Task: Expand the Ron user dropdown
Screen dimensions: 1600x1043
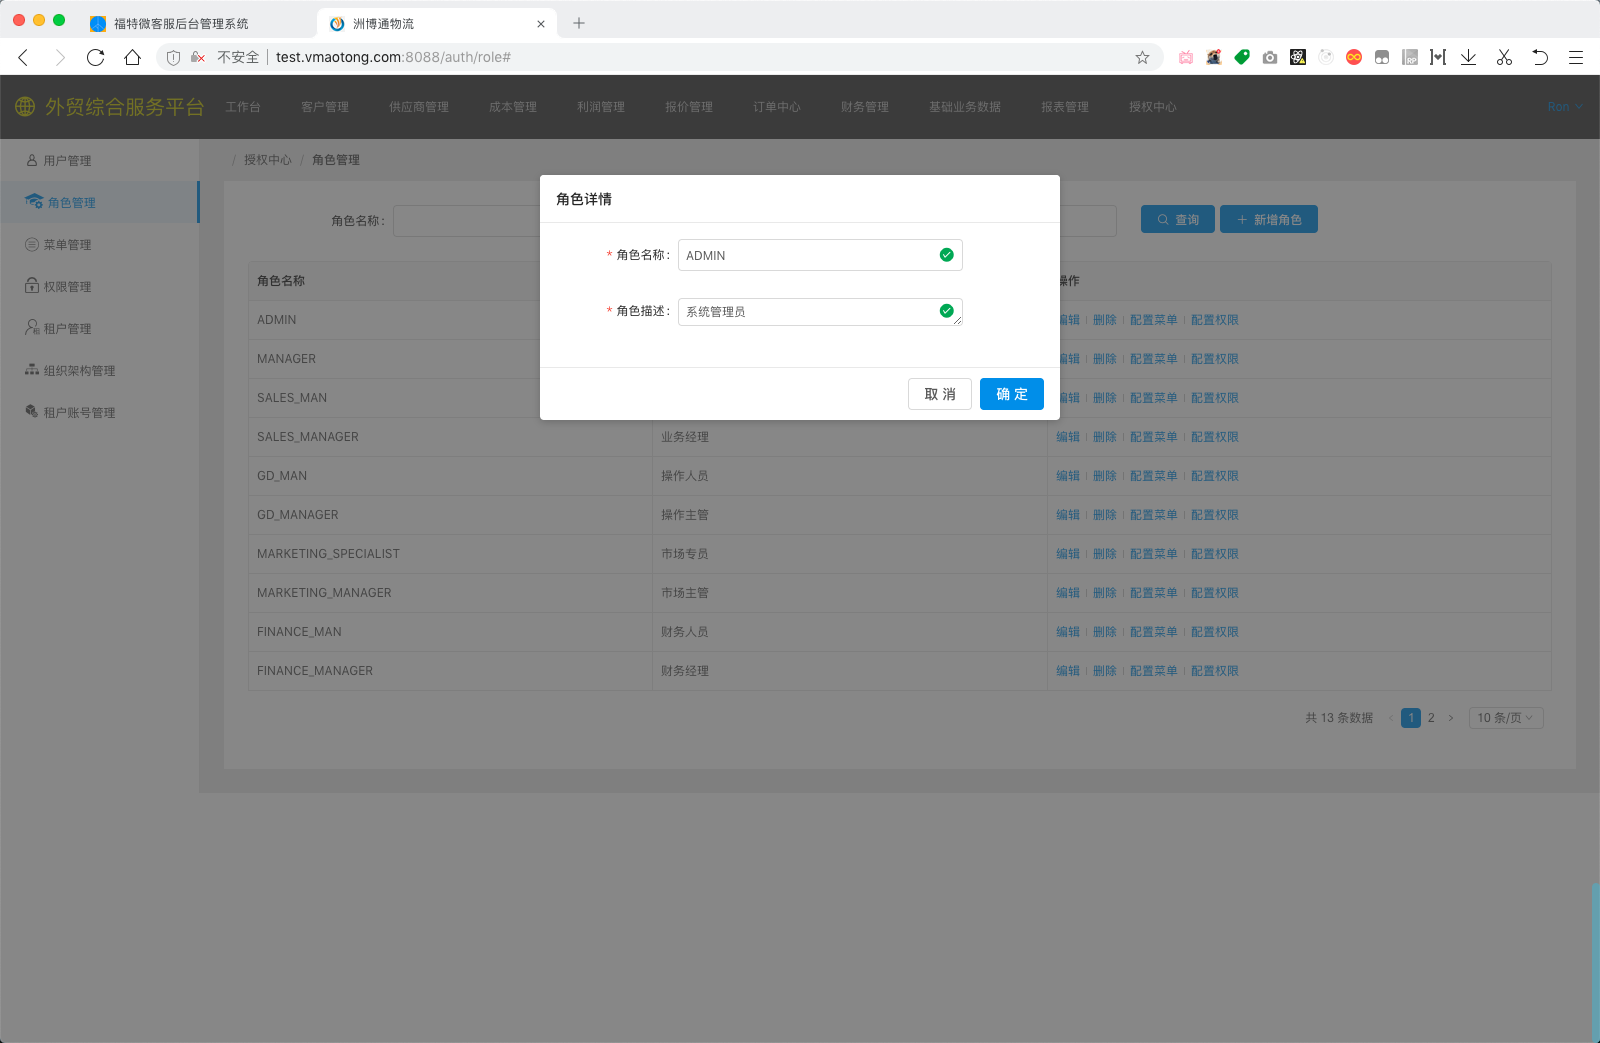Action: click(1565, 107)
